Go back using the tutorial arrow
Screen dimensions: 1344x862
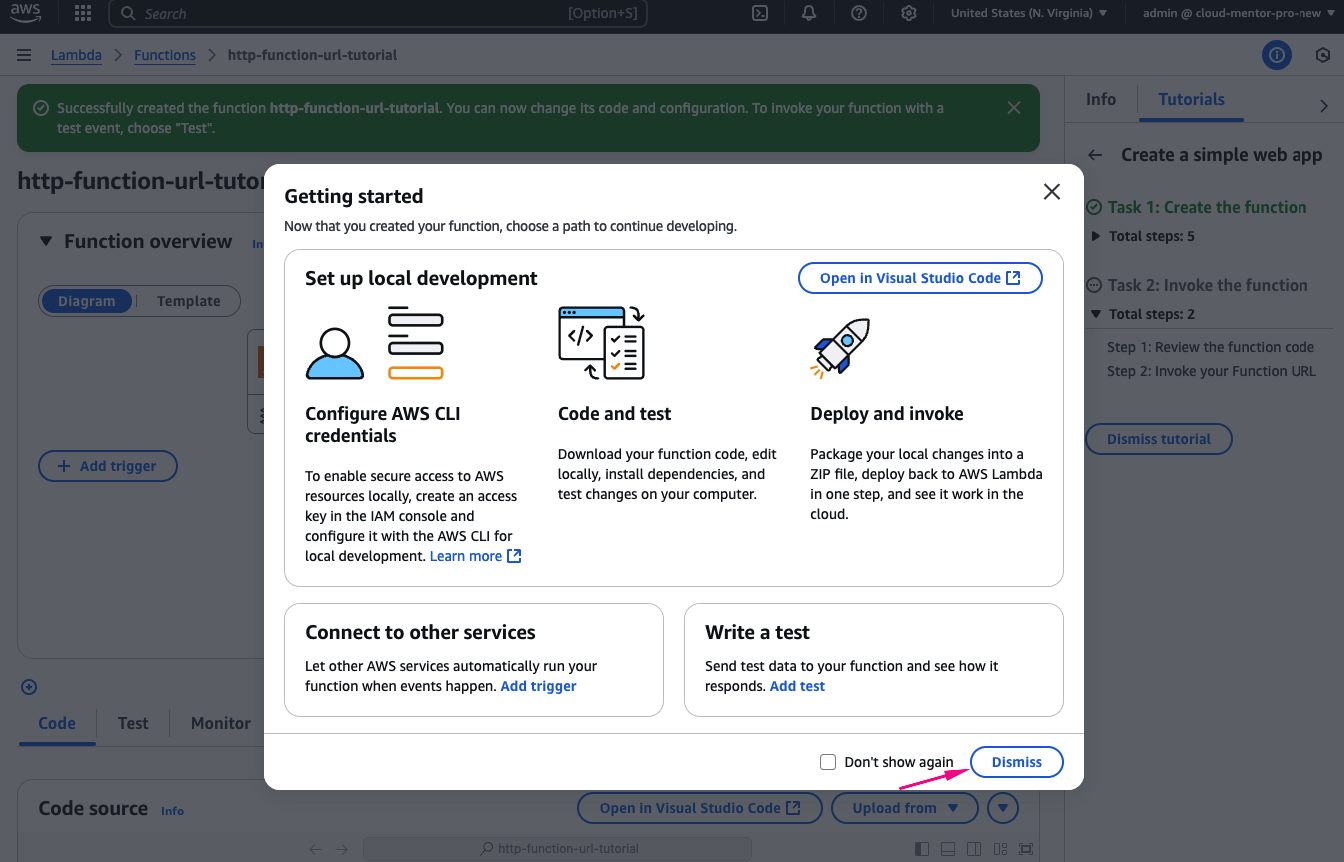pos(1095,156)
